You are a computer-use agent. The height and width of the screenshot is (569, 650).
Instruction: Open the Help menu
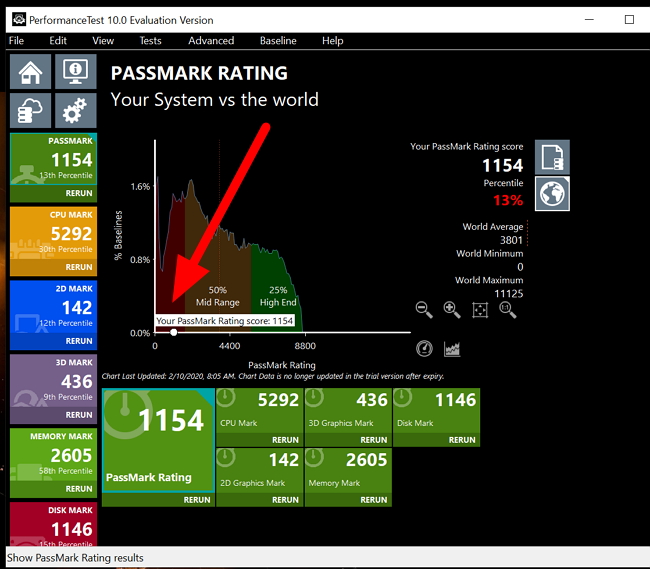pos(332,41)
